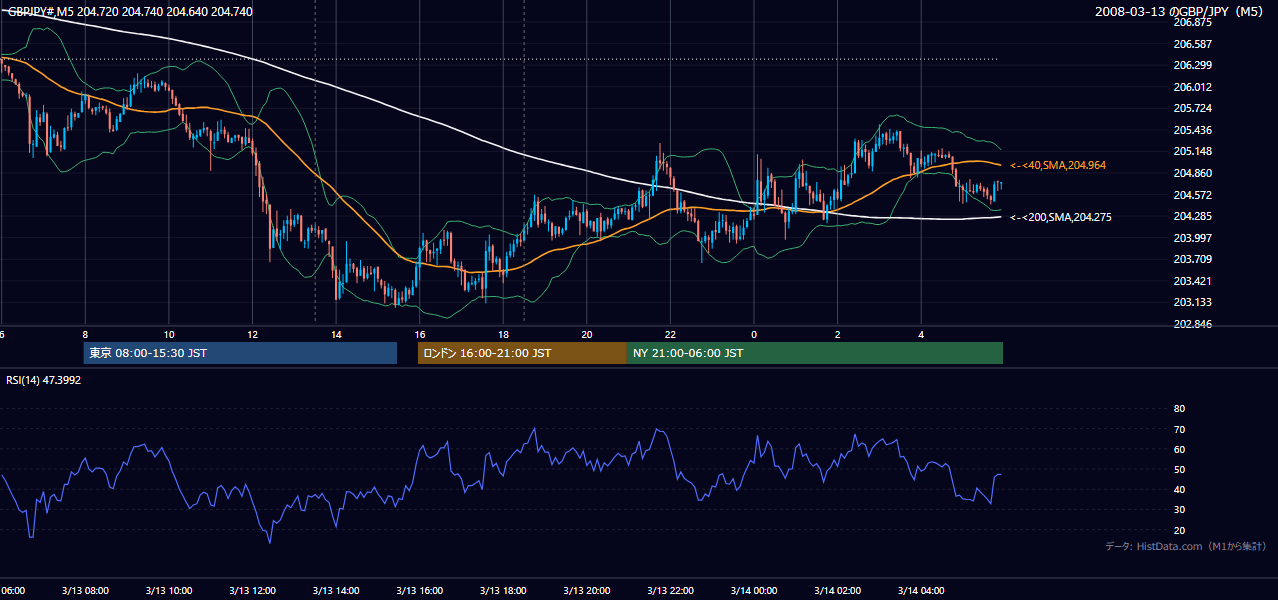Click price axis value 204.572
1278x600 pixels.
click(1194, 195)
